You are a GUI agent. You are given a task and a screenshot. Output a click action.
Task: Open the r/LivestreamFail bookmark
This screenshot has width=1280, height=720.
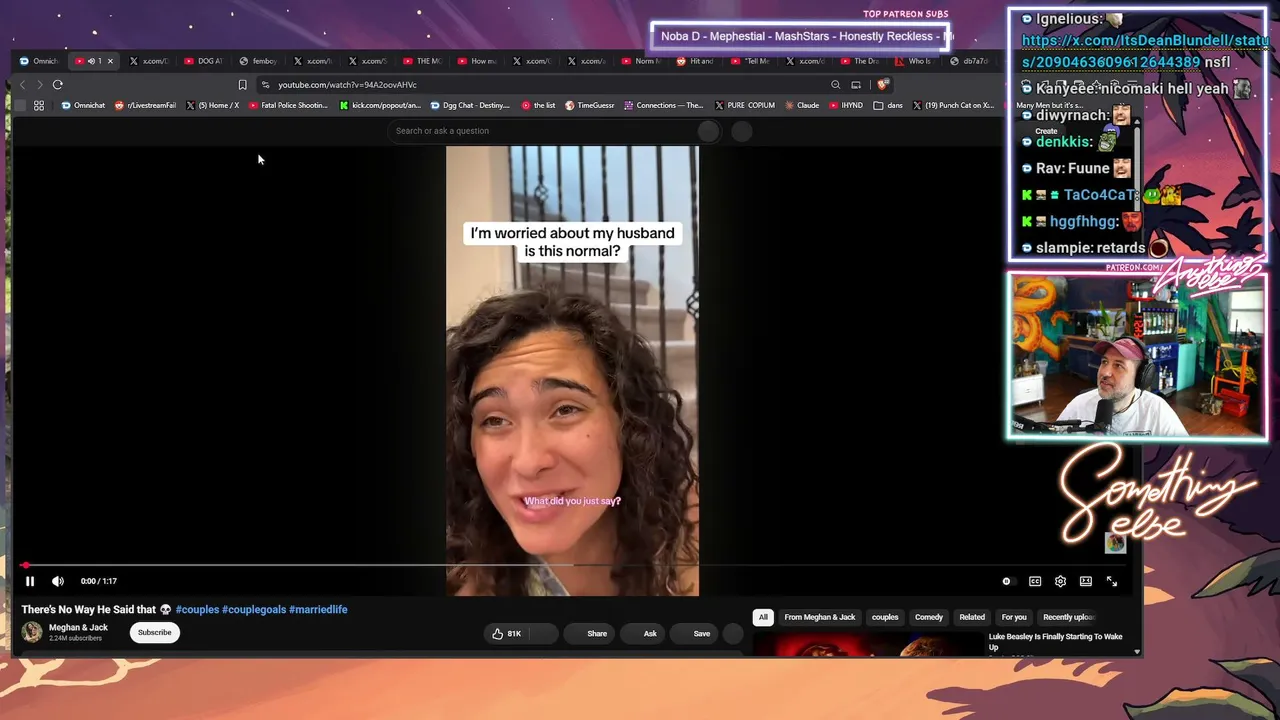[x=146, y=105]
